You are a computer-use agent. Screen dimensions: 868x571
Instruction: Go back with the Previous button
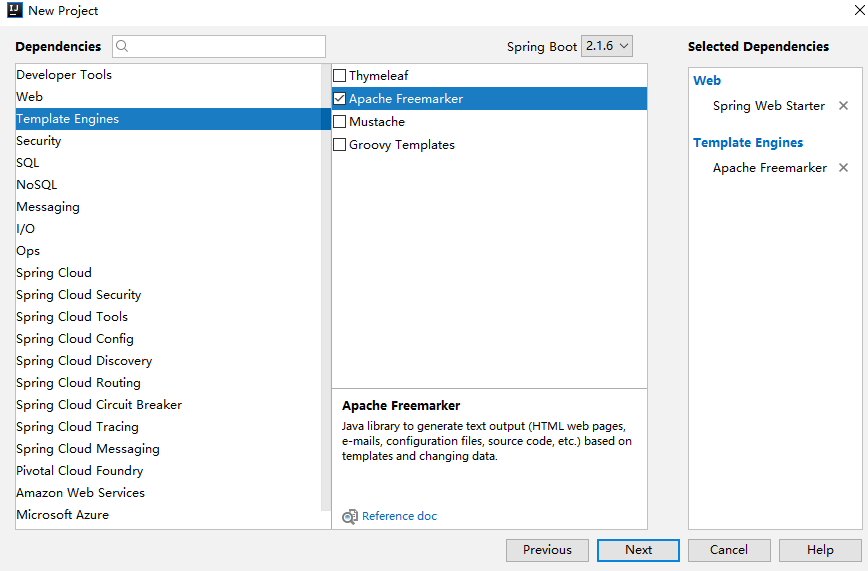click(547, 550)
